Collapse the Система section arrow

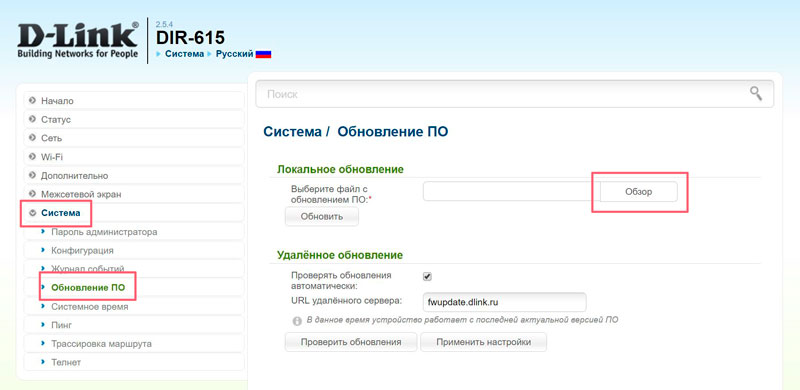click(x=33, y=213)
